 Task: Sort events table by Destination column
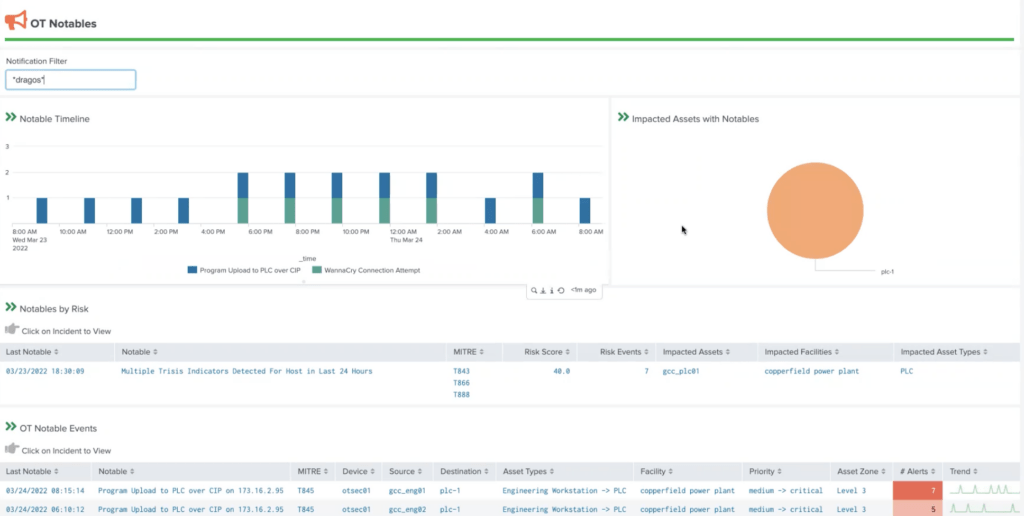[464, 472]
